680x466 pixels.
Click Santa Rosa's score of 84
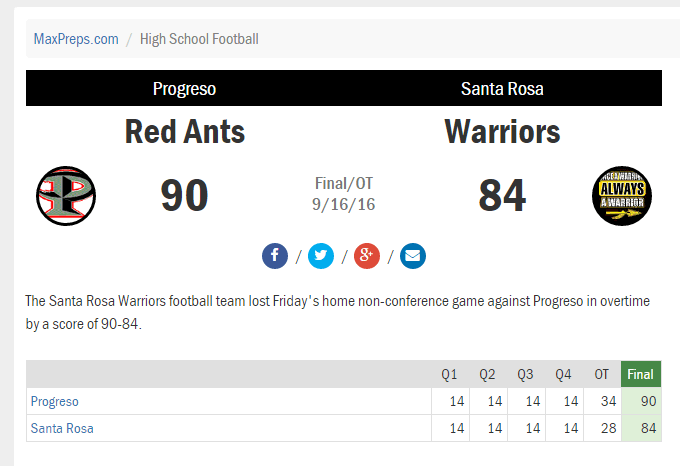click(502, 196)
